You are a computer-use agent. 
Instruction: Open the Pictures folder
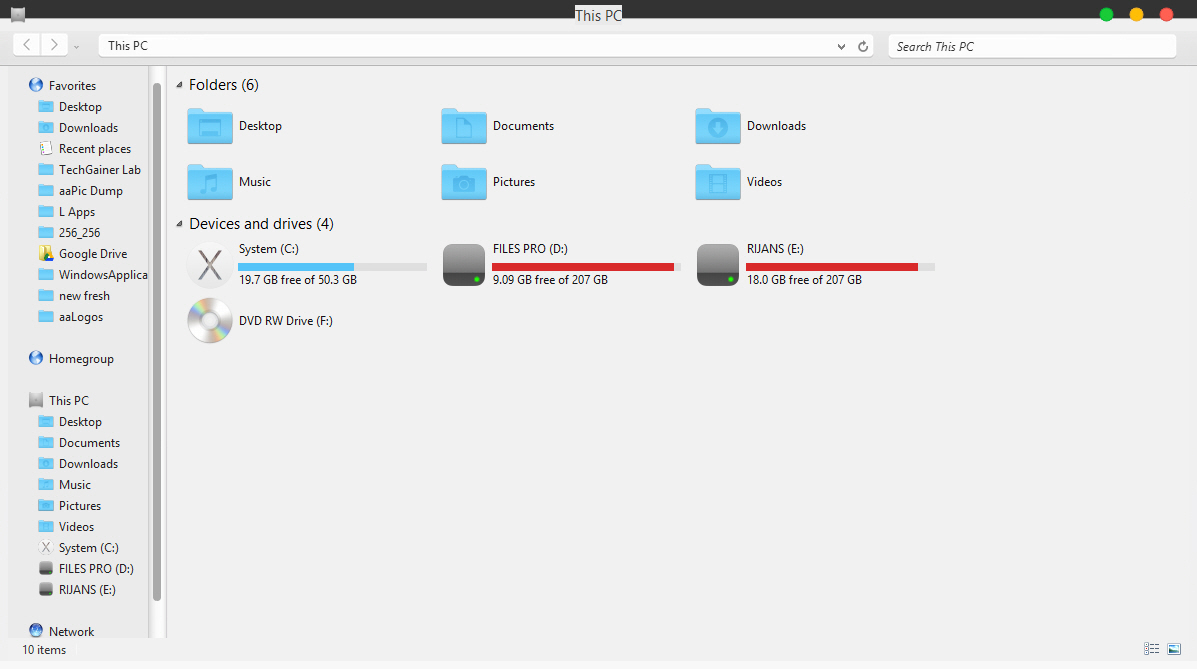(513, 182)
